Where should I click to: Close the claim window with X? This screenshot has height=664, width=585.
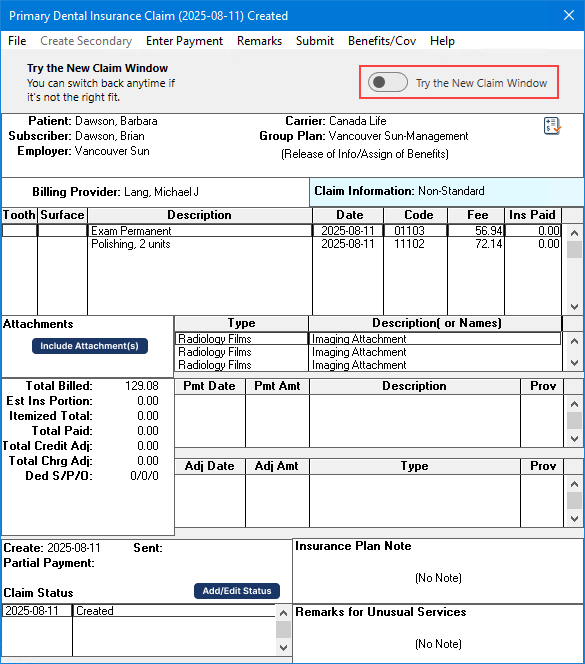569,16
